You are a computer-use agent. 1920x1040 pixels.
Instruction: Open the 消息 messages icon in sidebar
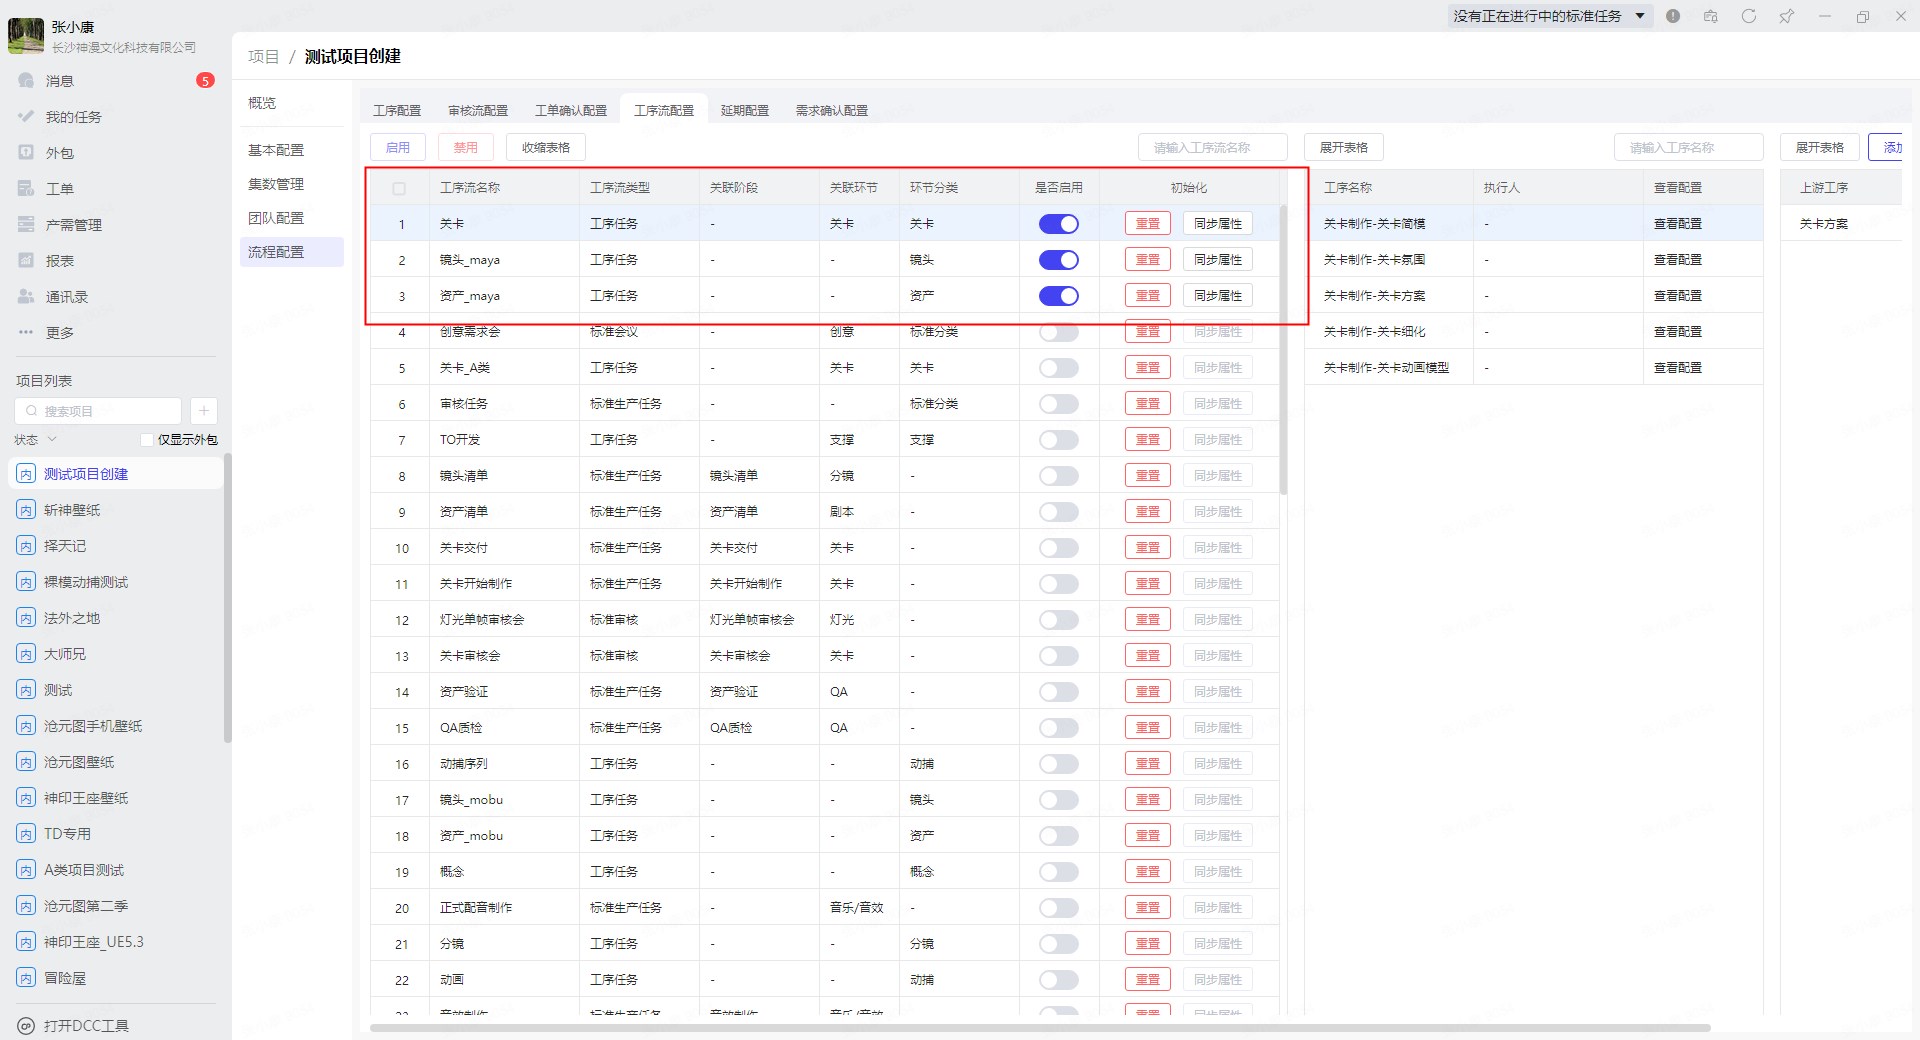click(x=27, y=81)
